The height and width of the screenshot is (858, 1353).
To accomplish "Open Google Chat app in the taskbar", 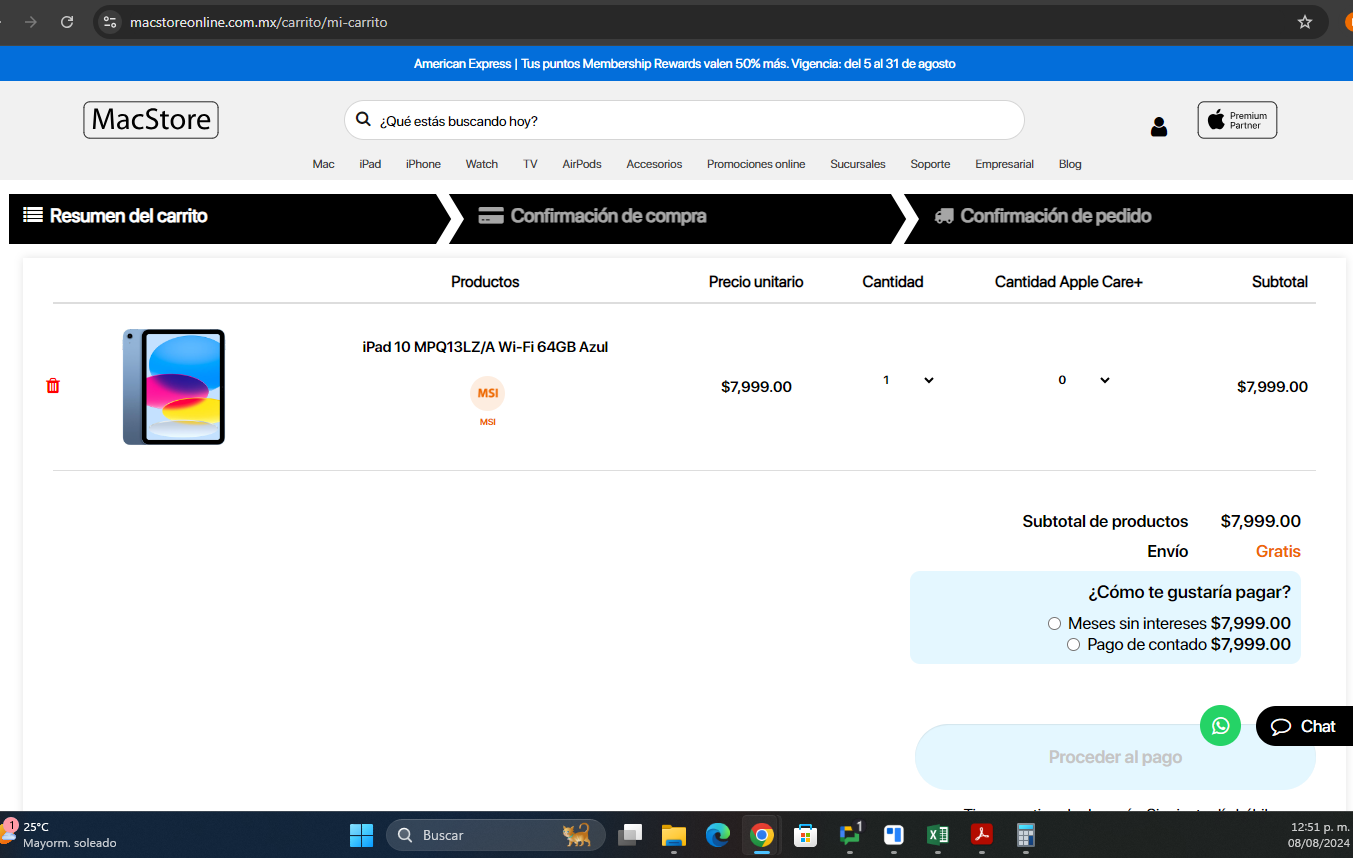I will 850,835.
